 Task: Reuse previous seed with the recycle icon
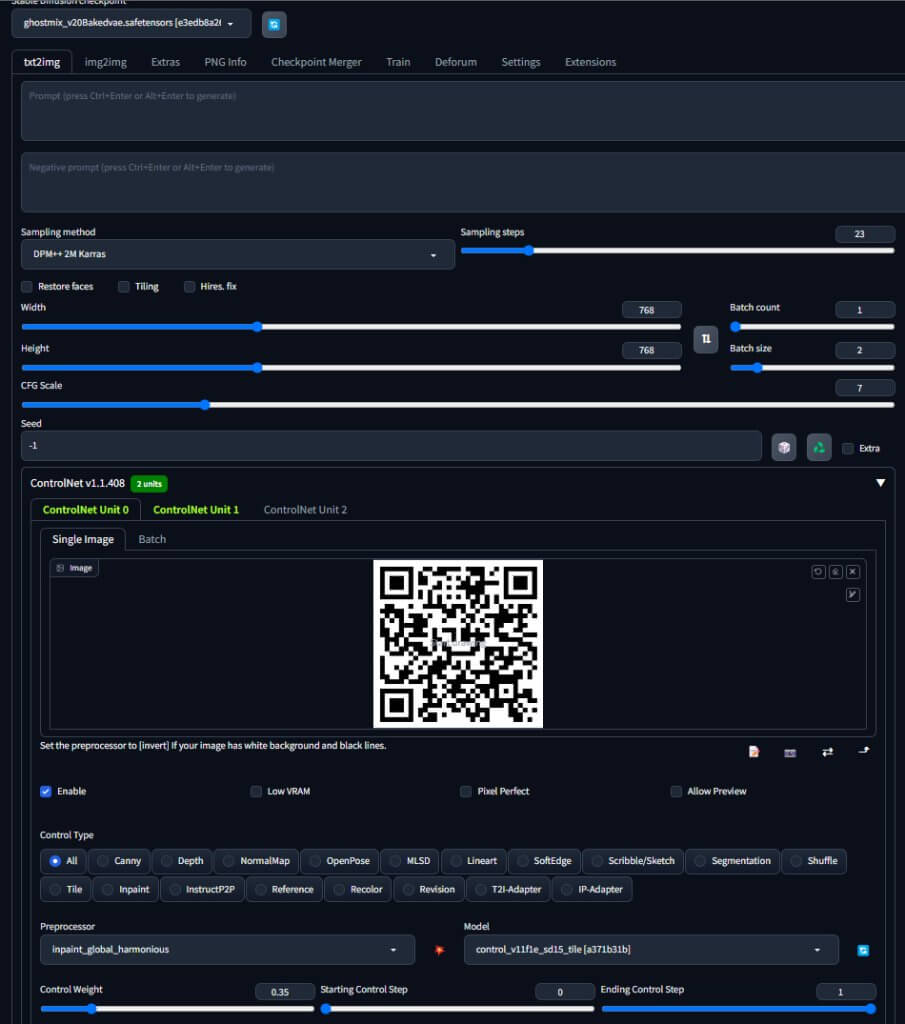point(819,447)
